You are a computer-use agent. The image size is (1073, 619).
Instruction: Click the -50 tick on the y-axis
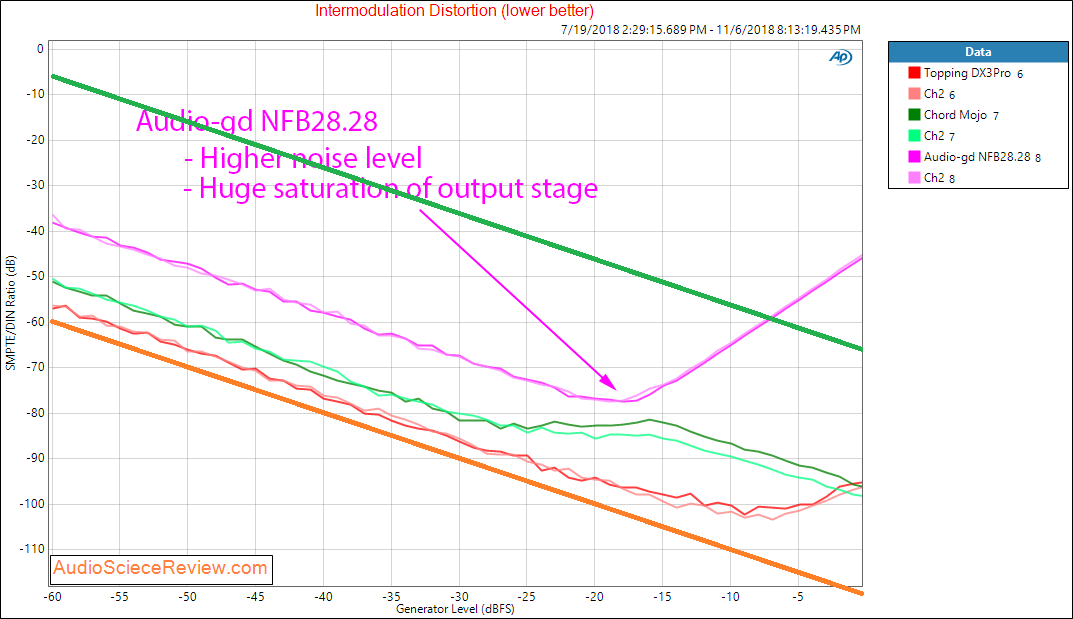(x=34, y=276)
